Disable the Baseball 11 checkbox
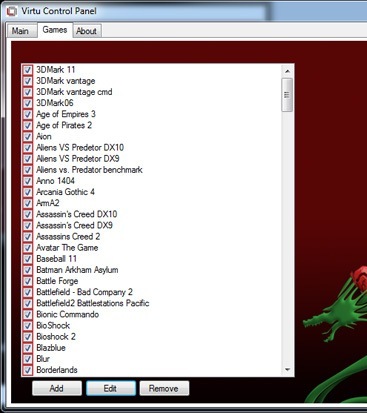Viewport: 367px width, 413px height. (28, 259)
